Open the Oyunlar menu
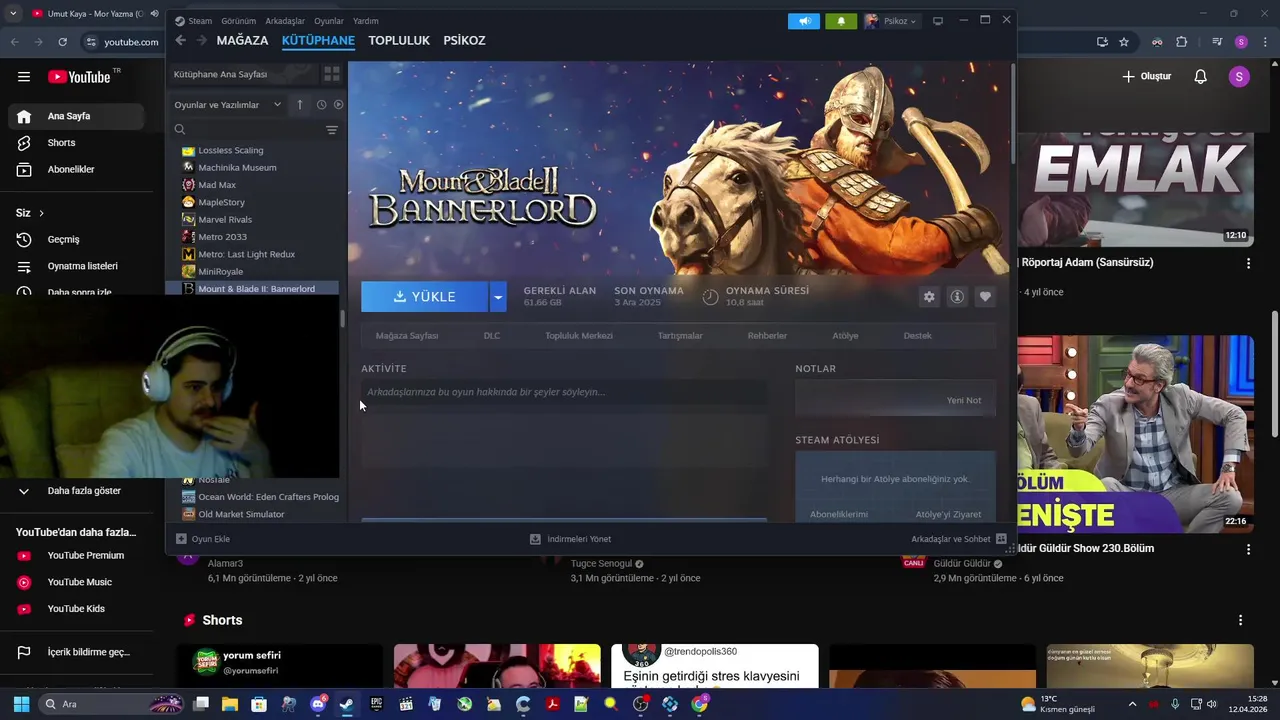The height and width of the screenshot is (720, 1280). 329,21
